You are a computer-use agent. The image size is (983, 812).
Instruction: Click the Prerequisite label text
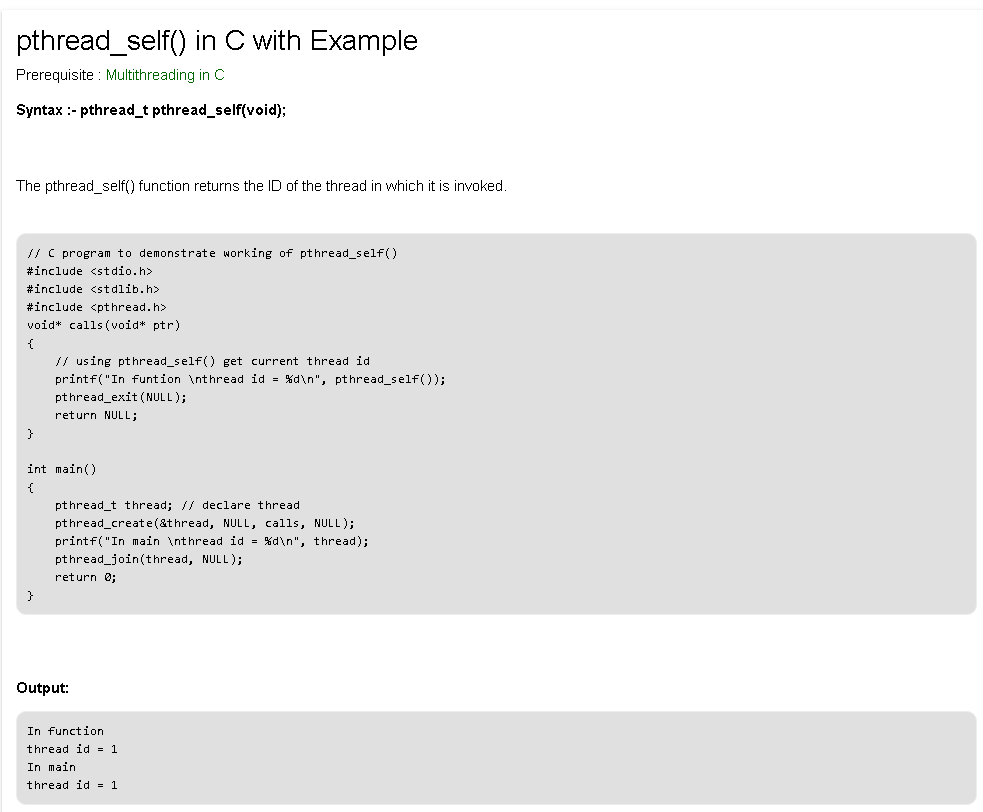coord(57,75)
